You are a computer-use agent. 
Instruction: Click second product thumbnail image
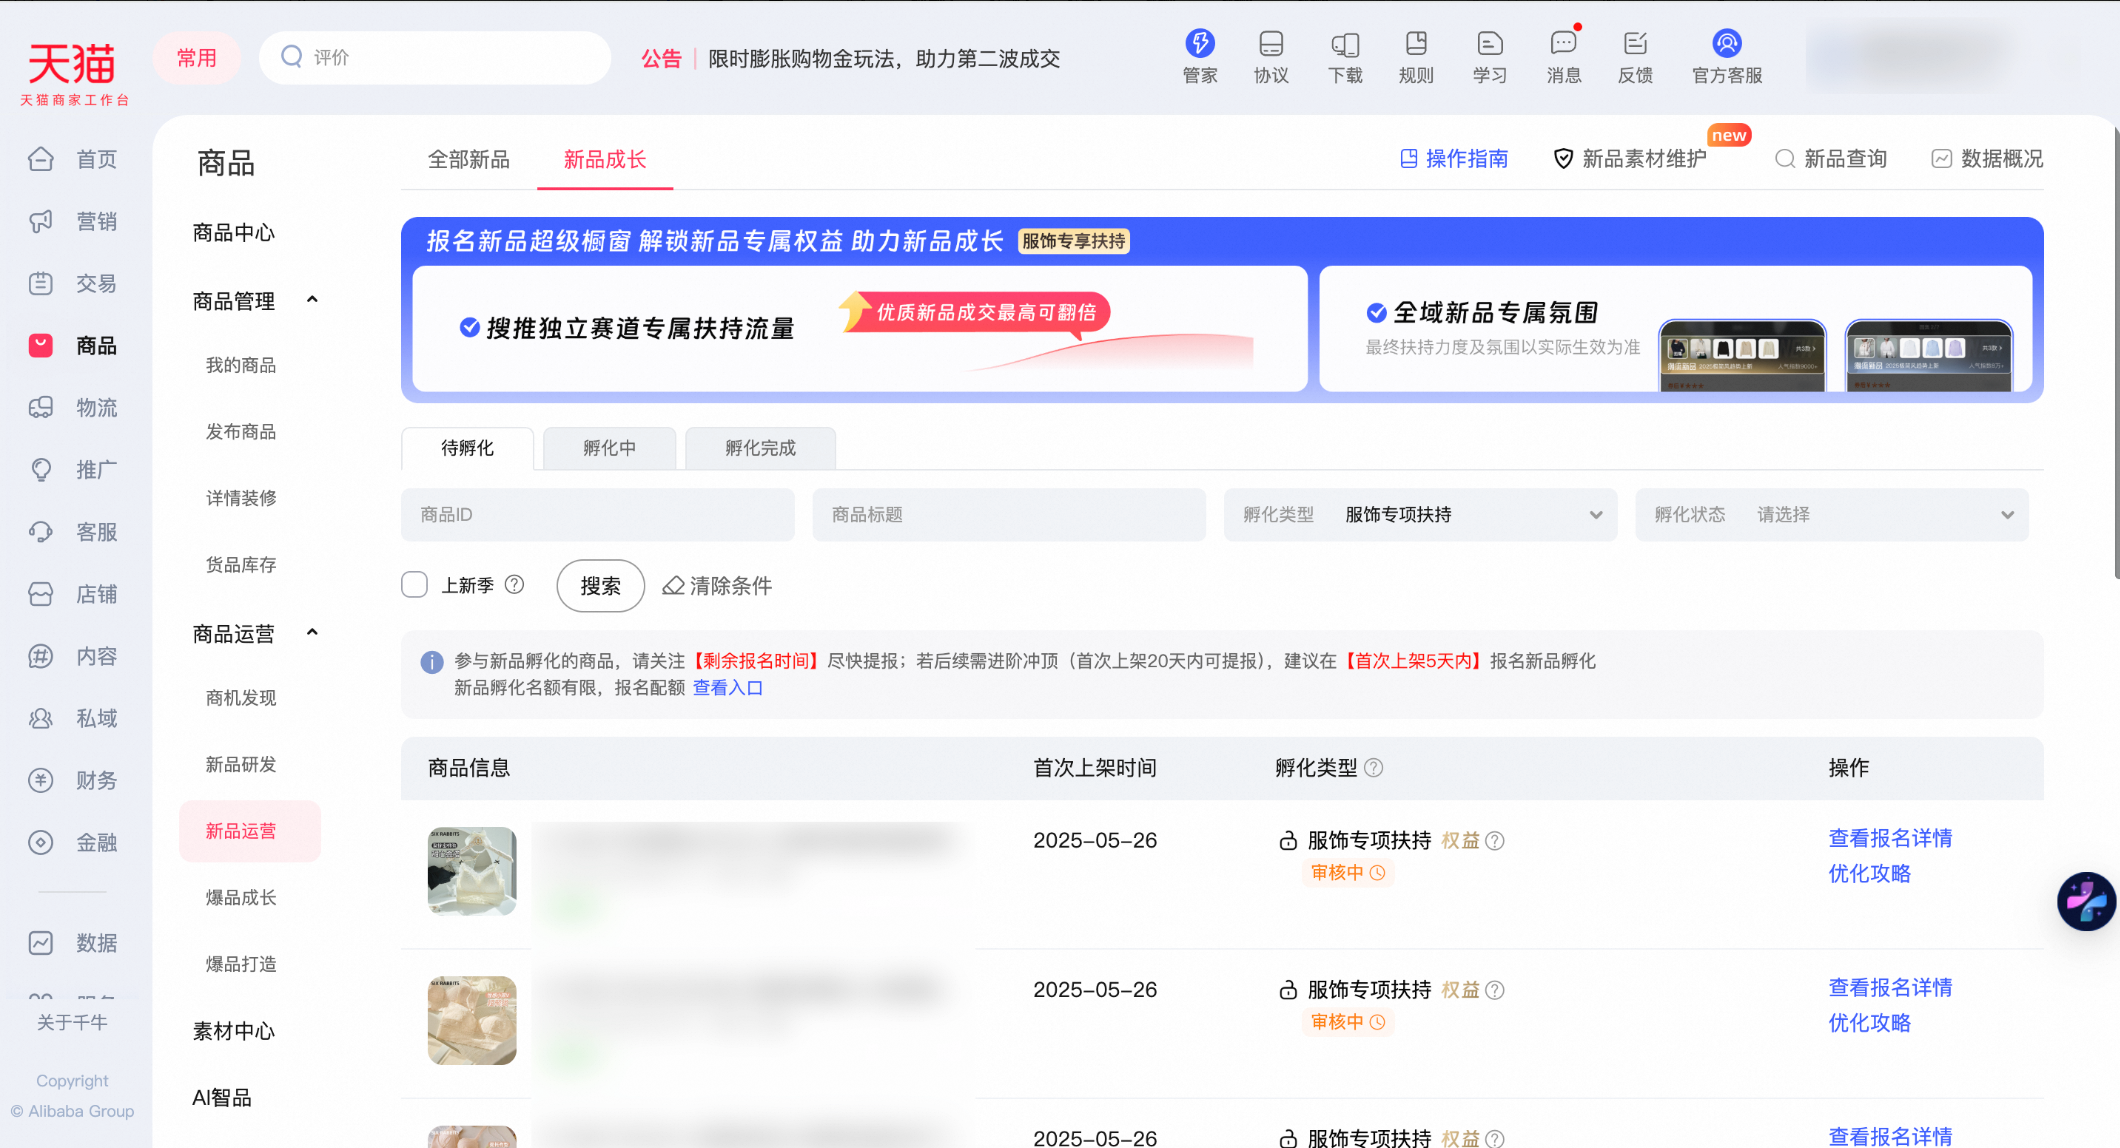coord(472,1020)
